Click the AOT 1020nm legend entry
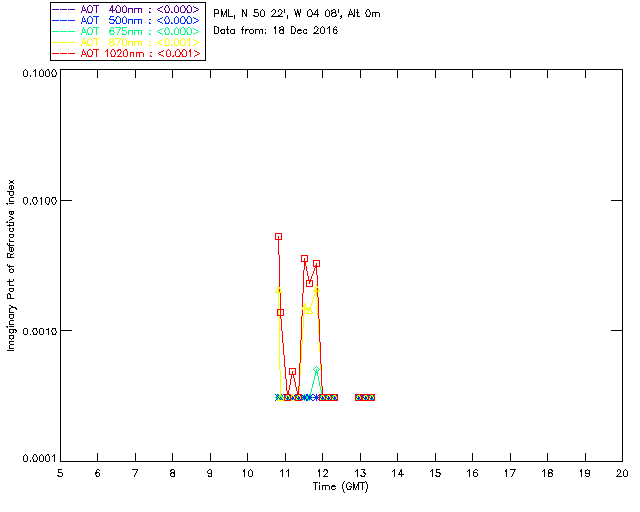The image size is (640, 512). point(126,53)
